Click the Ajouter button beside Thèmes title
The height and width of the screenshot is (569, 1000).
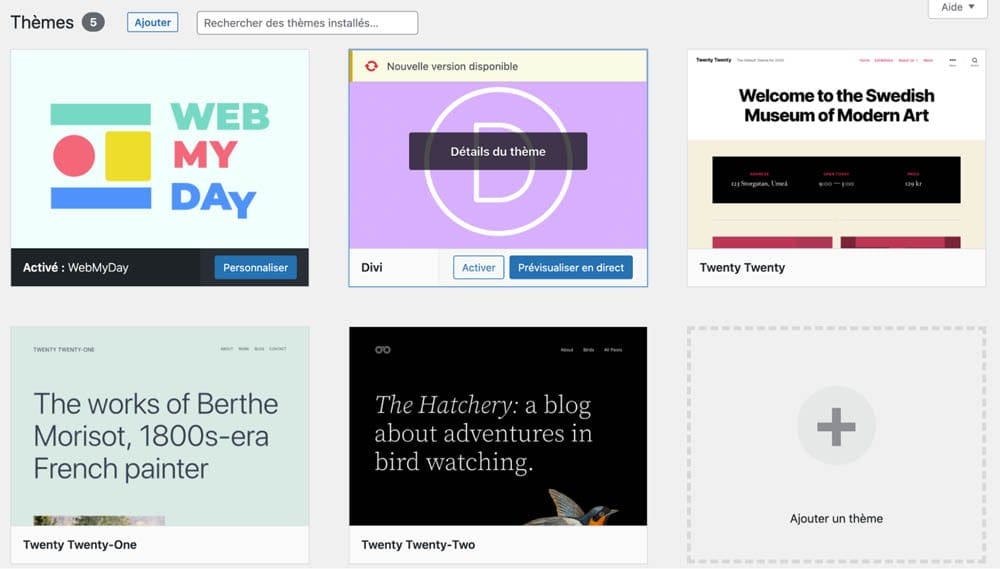tap(152, 22)
